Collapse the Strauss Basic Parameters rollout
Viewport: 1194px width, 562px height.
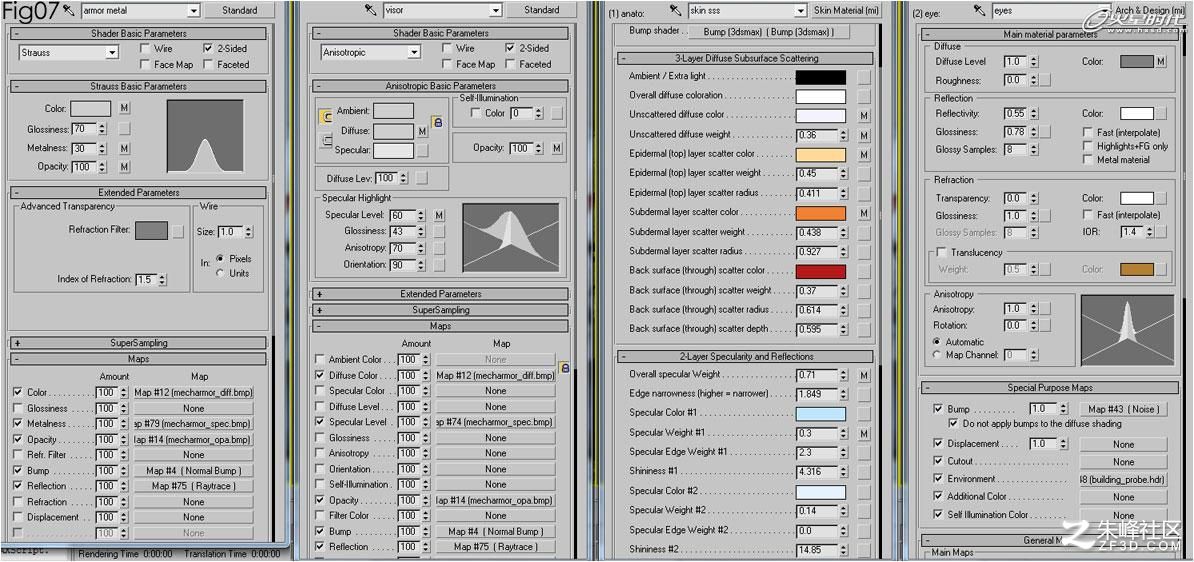138,85
